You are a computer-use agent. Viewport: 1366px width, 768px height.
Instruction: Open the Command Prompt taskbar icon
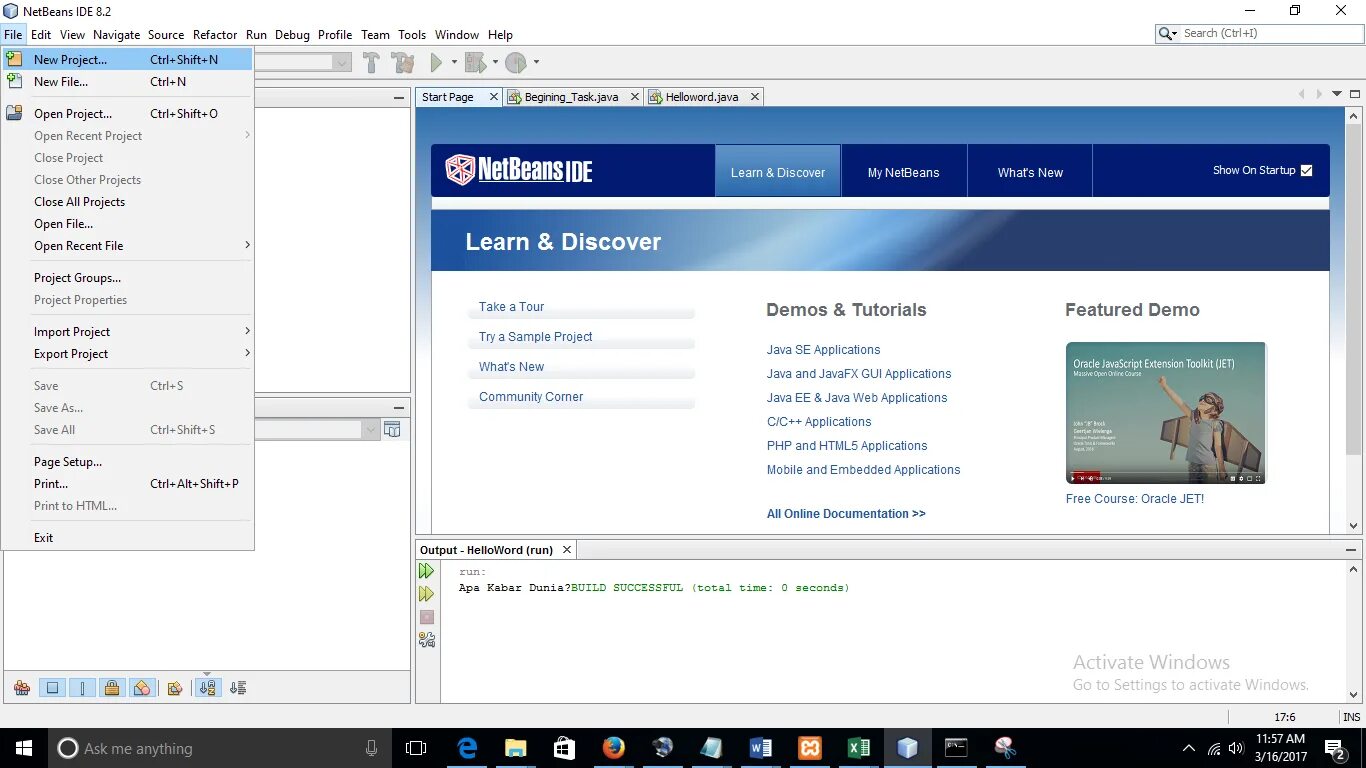(956, 748)
